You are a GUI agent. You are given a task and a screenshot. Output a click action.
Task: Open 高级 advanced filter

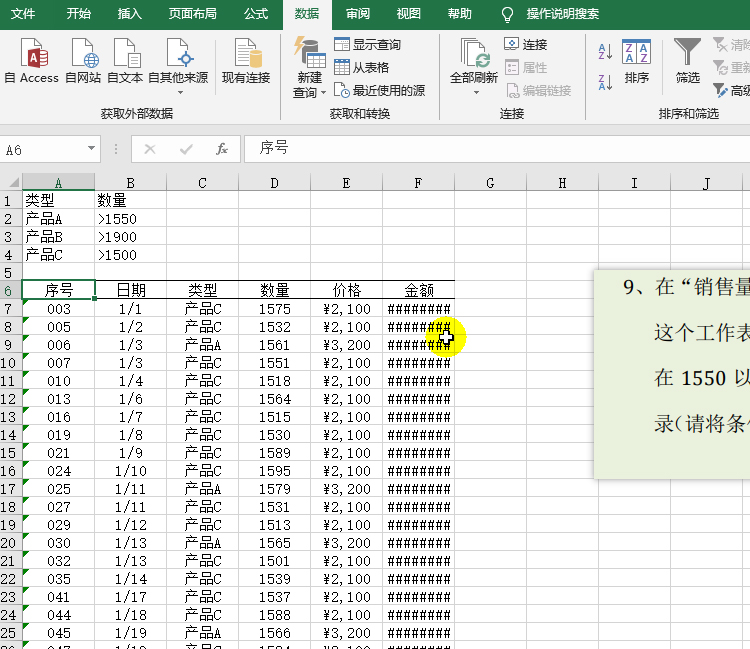(x=731, y=90)
